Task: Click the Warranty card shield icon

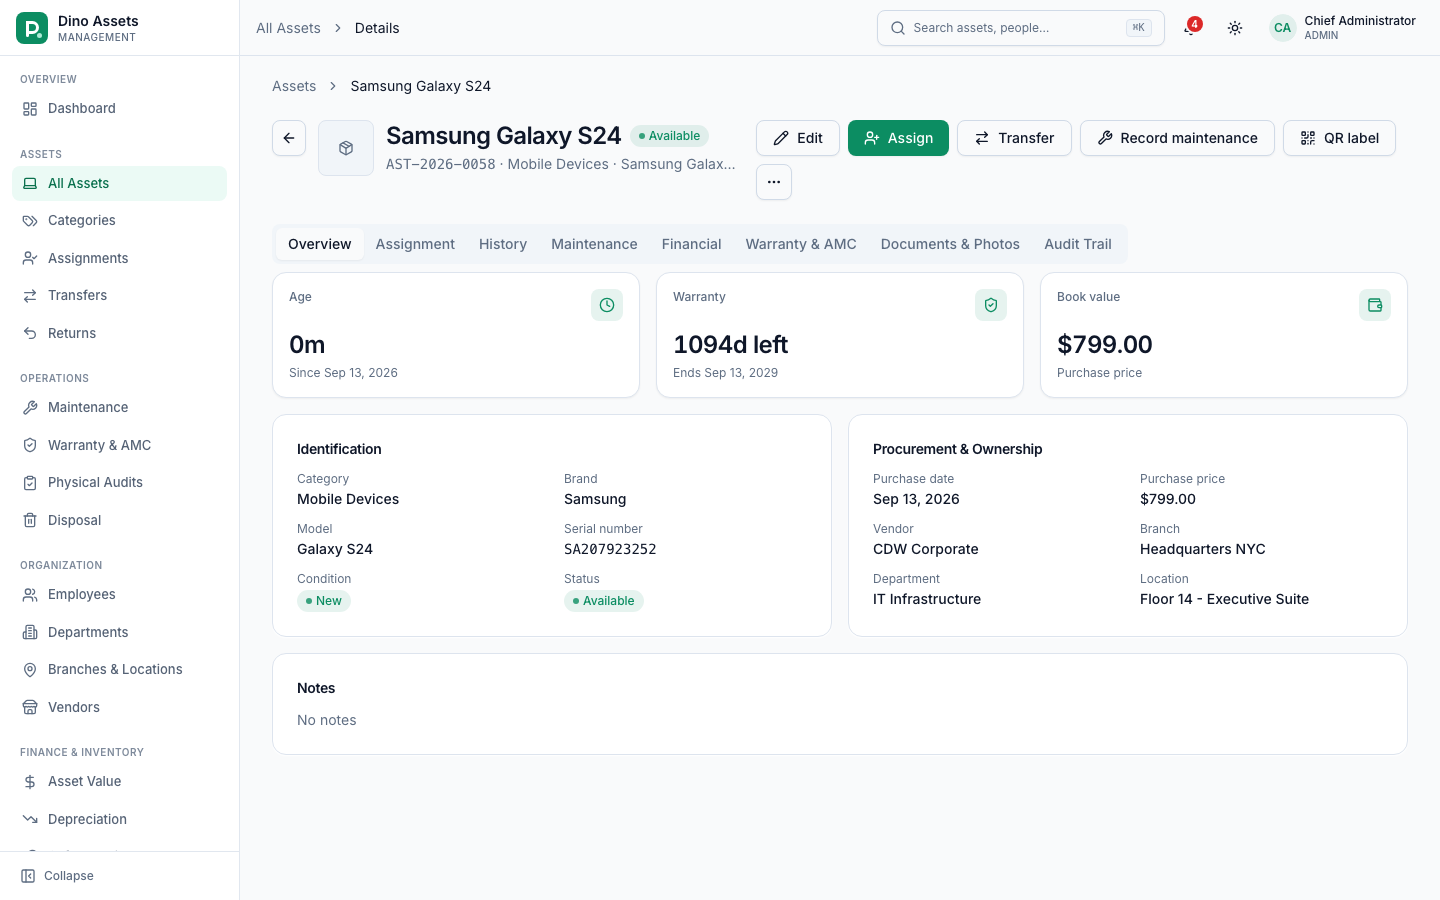Action: click(x=991, y=305)
